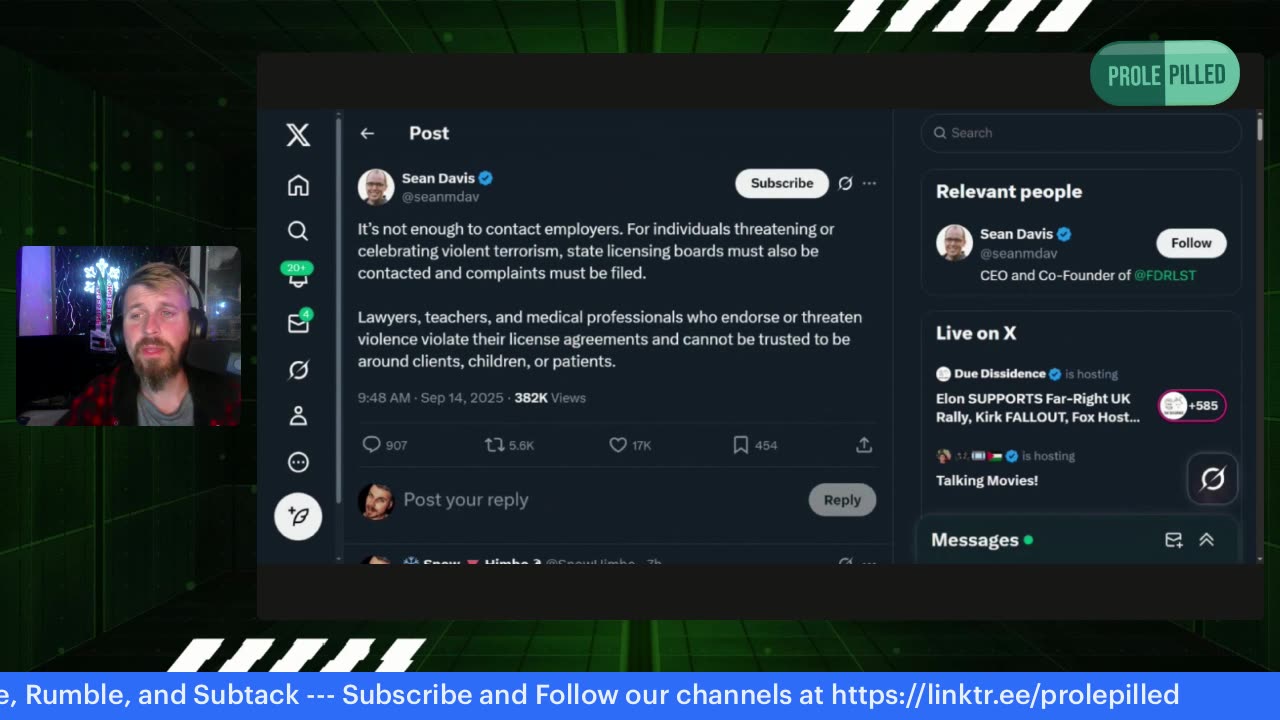Bookmark the Sean Davis post

pos(741,445)
